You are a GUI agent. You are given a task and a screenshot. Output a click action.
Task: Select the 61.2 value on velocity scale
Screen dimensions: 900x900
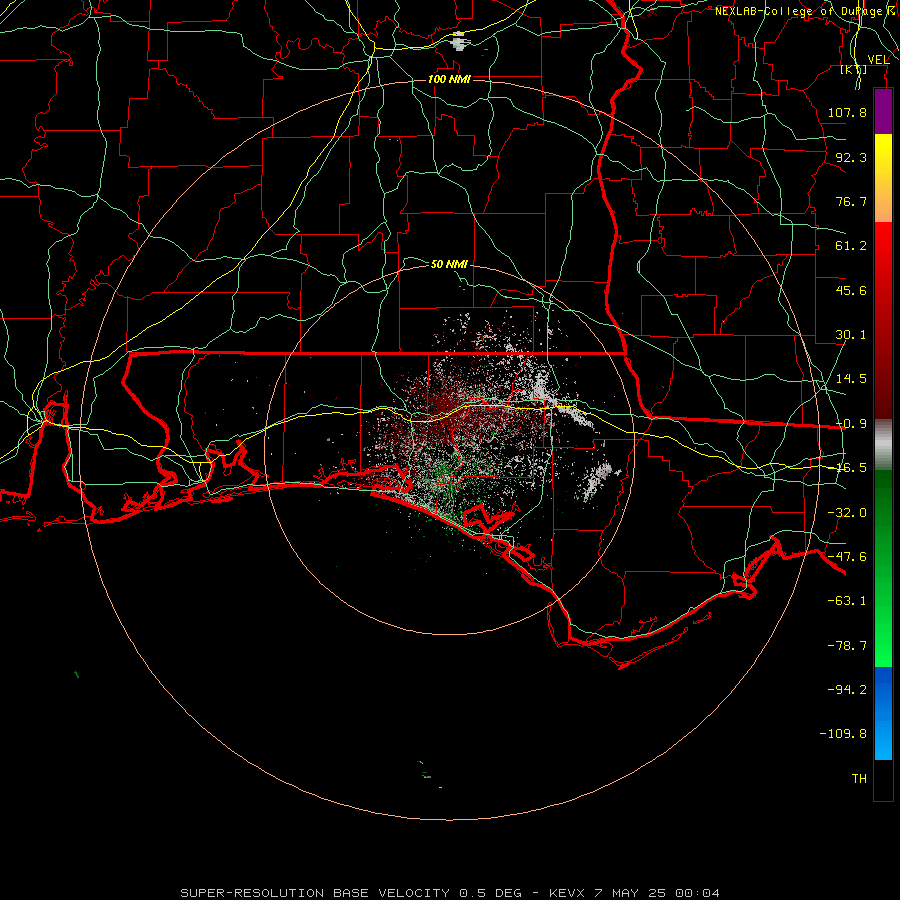(x=851, y=246)
